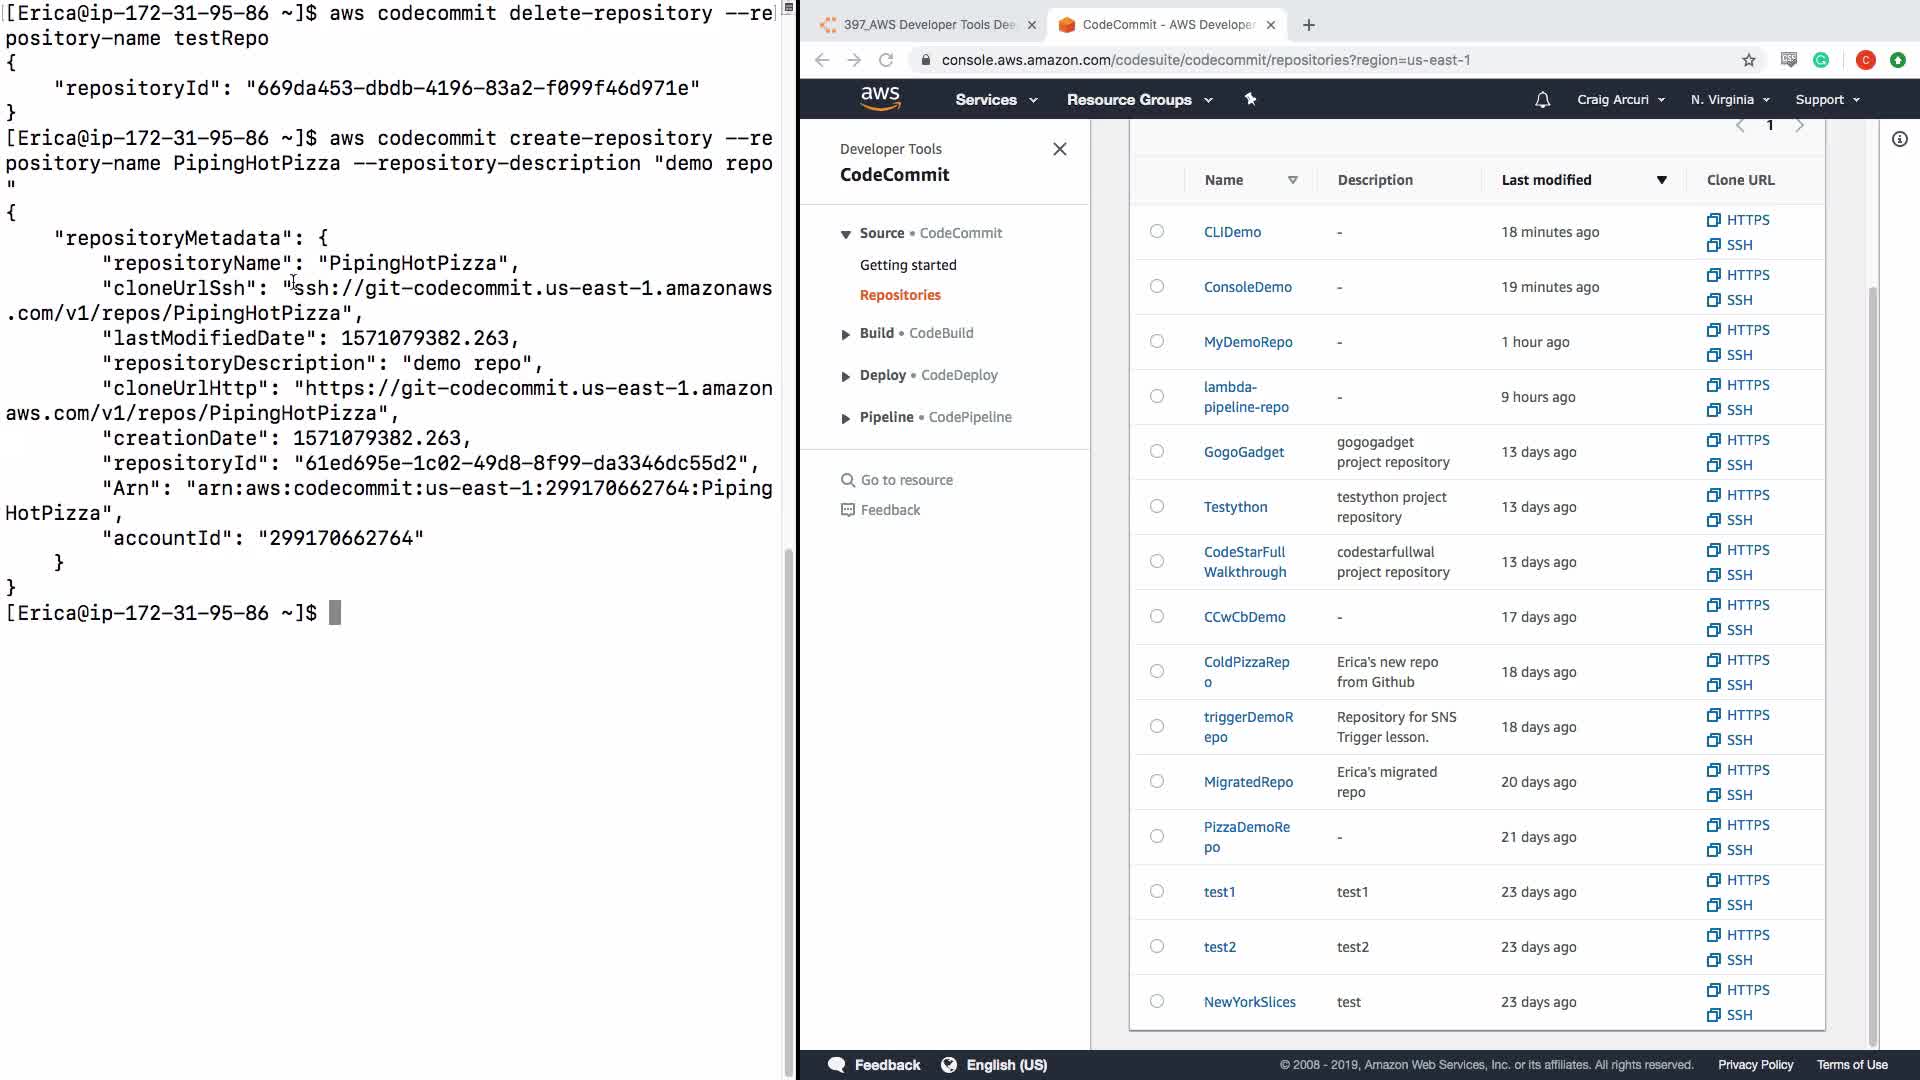Reload the page with refresh icon
This screenshot has width=1920, height=1080.
(x=886, y=60)
